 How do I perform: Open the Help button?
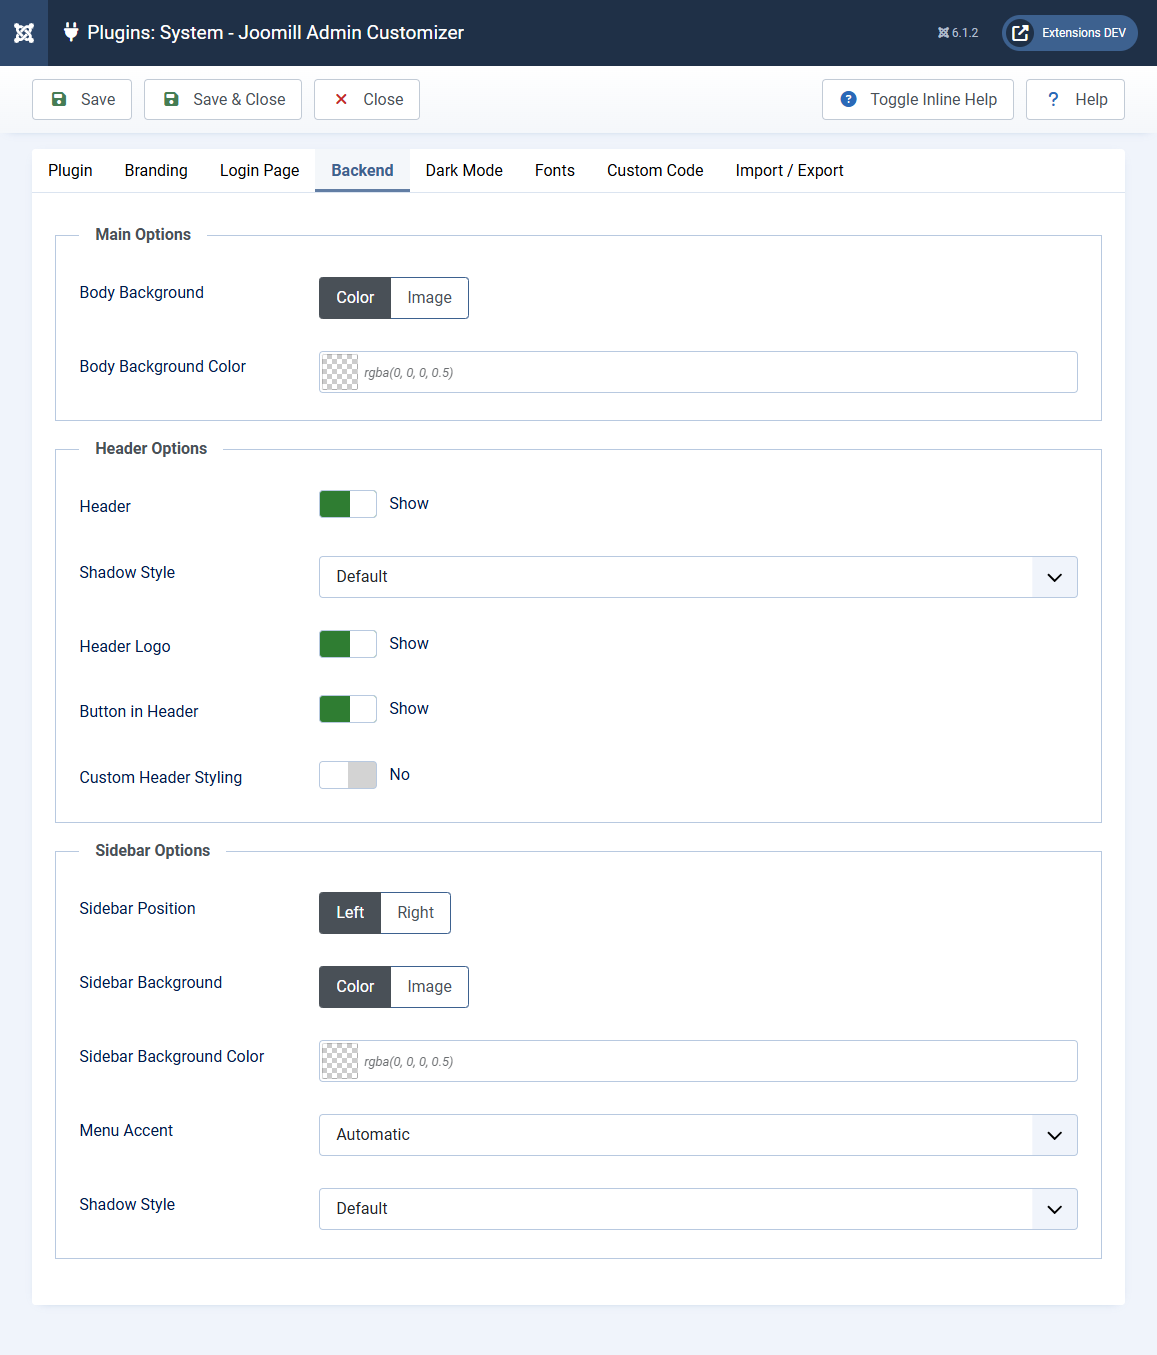click(x=1075, y=99)
